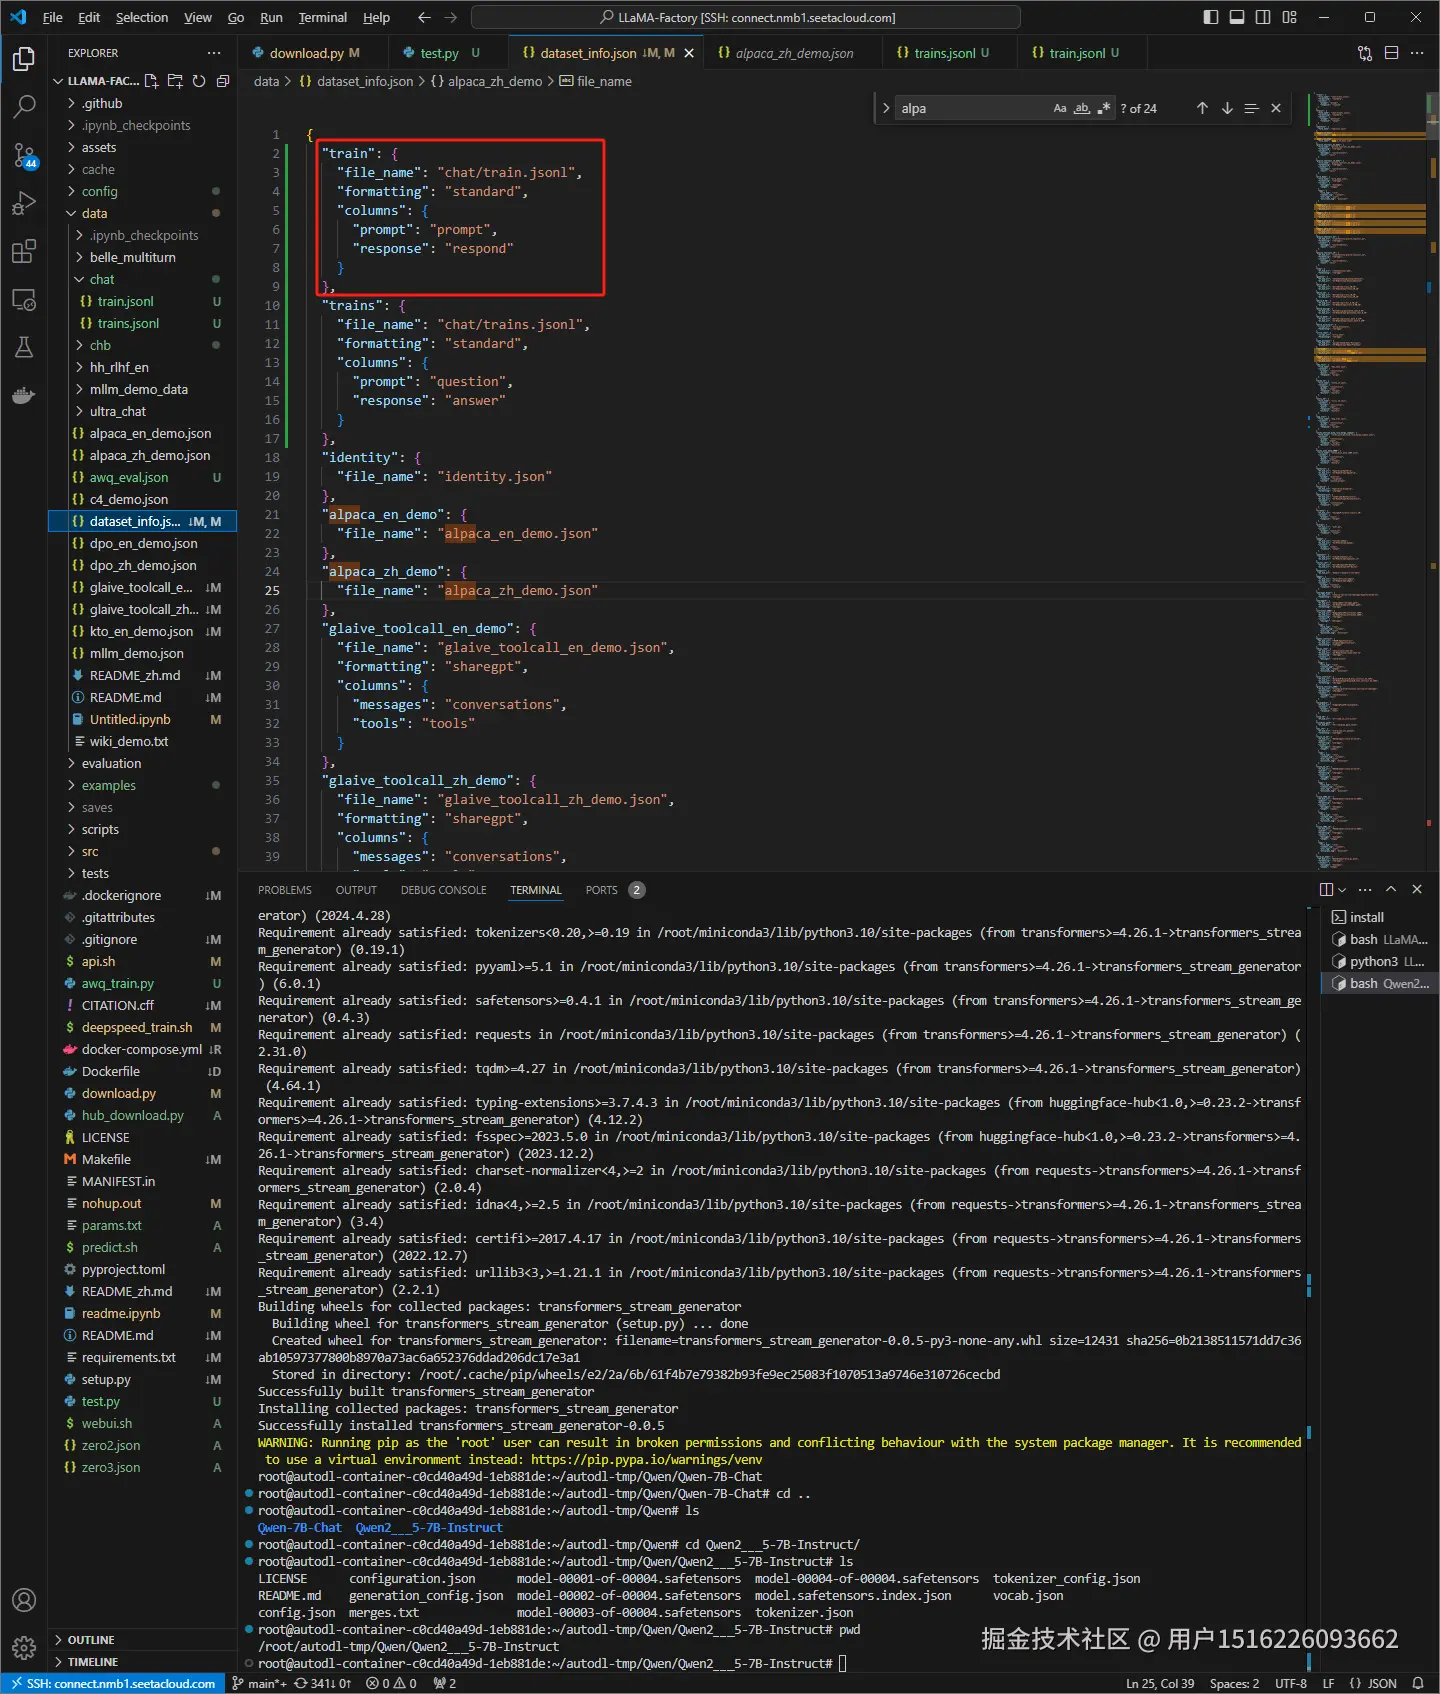This screenshot has height=1694, width=1440.
Task: Open the Terminal menu
Action: [x=322, y=17]
